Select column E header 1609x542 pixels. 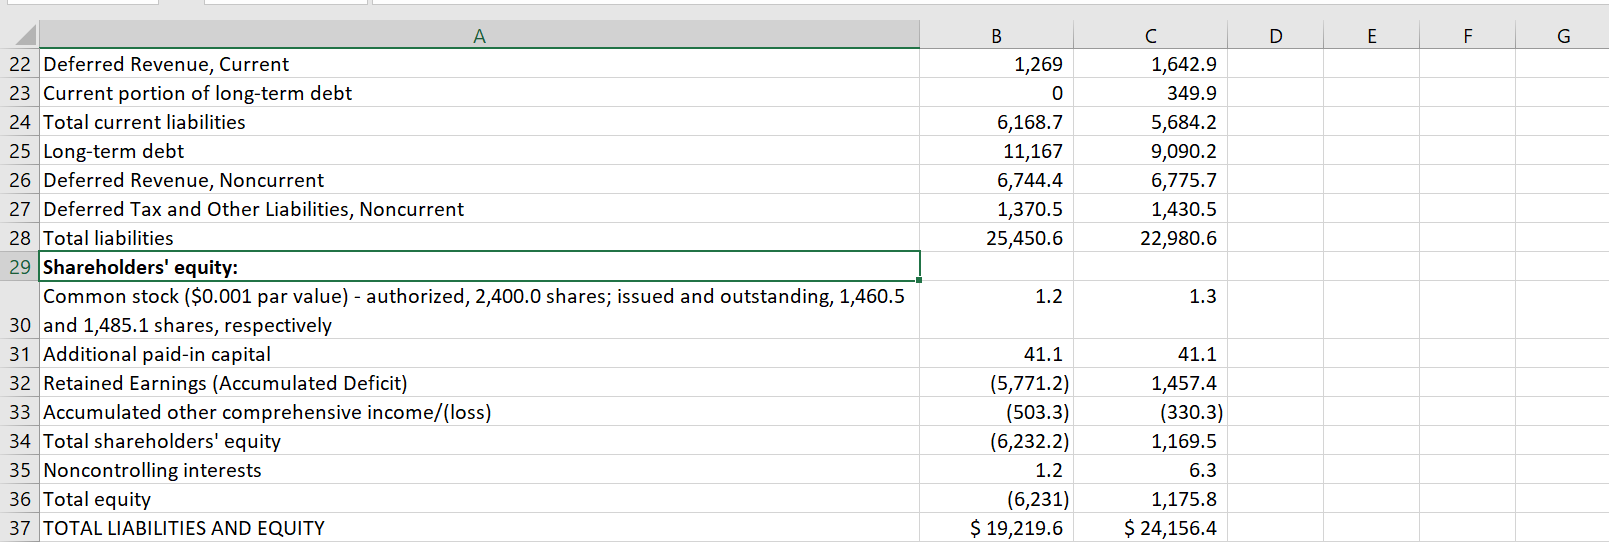click(1371, 36)
